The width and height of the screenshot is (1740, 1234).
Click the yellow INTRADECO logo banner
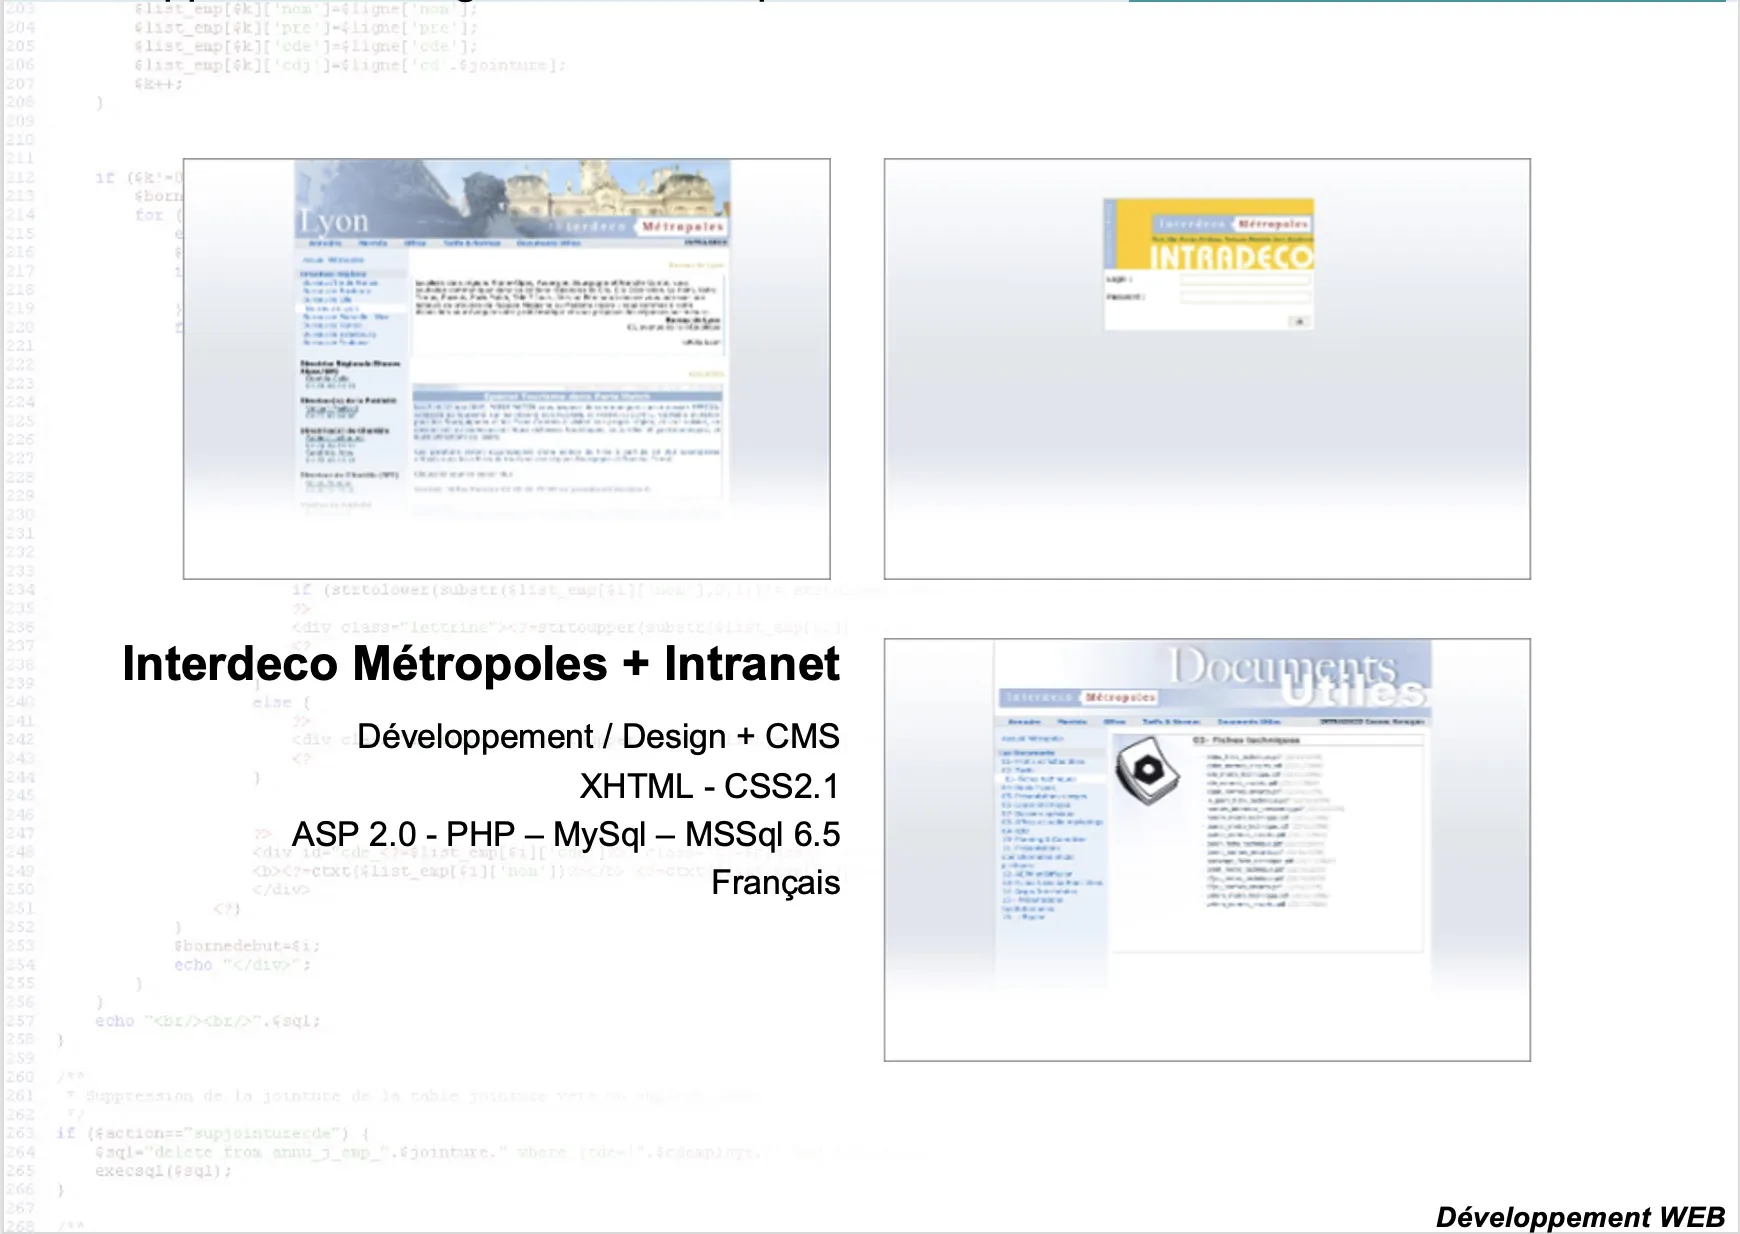pyautogui.click(x=1209, y=236)
